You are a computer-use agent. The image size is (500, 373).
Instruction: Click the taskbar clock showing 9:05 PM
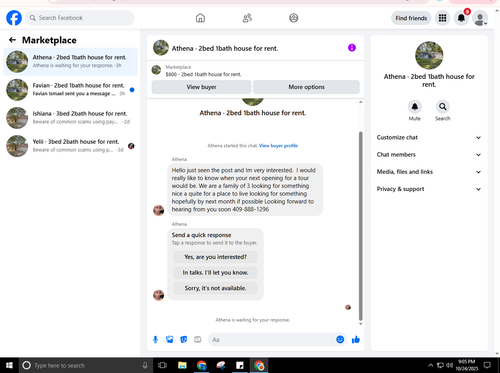[466, 365]
